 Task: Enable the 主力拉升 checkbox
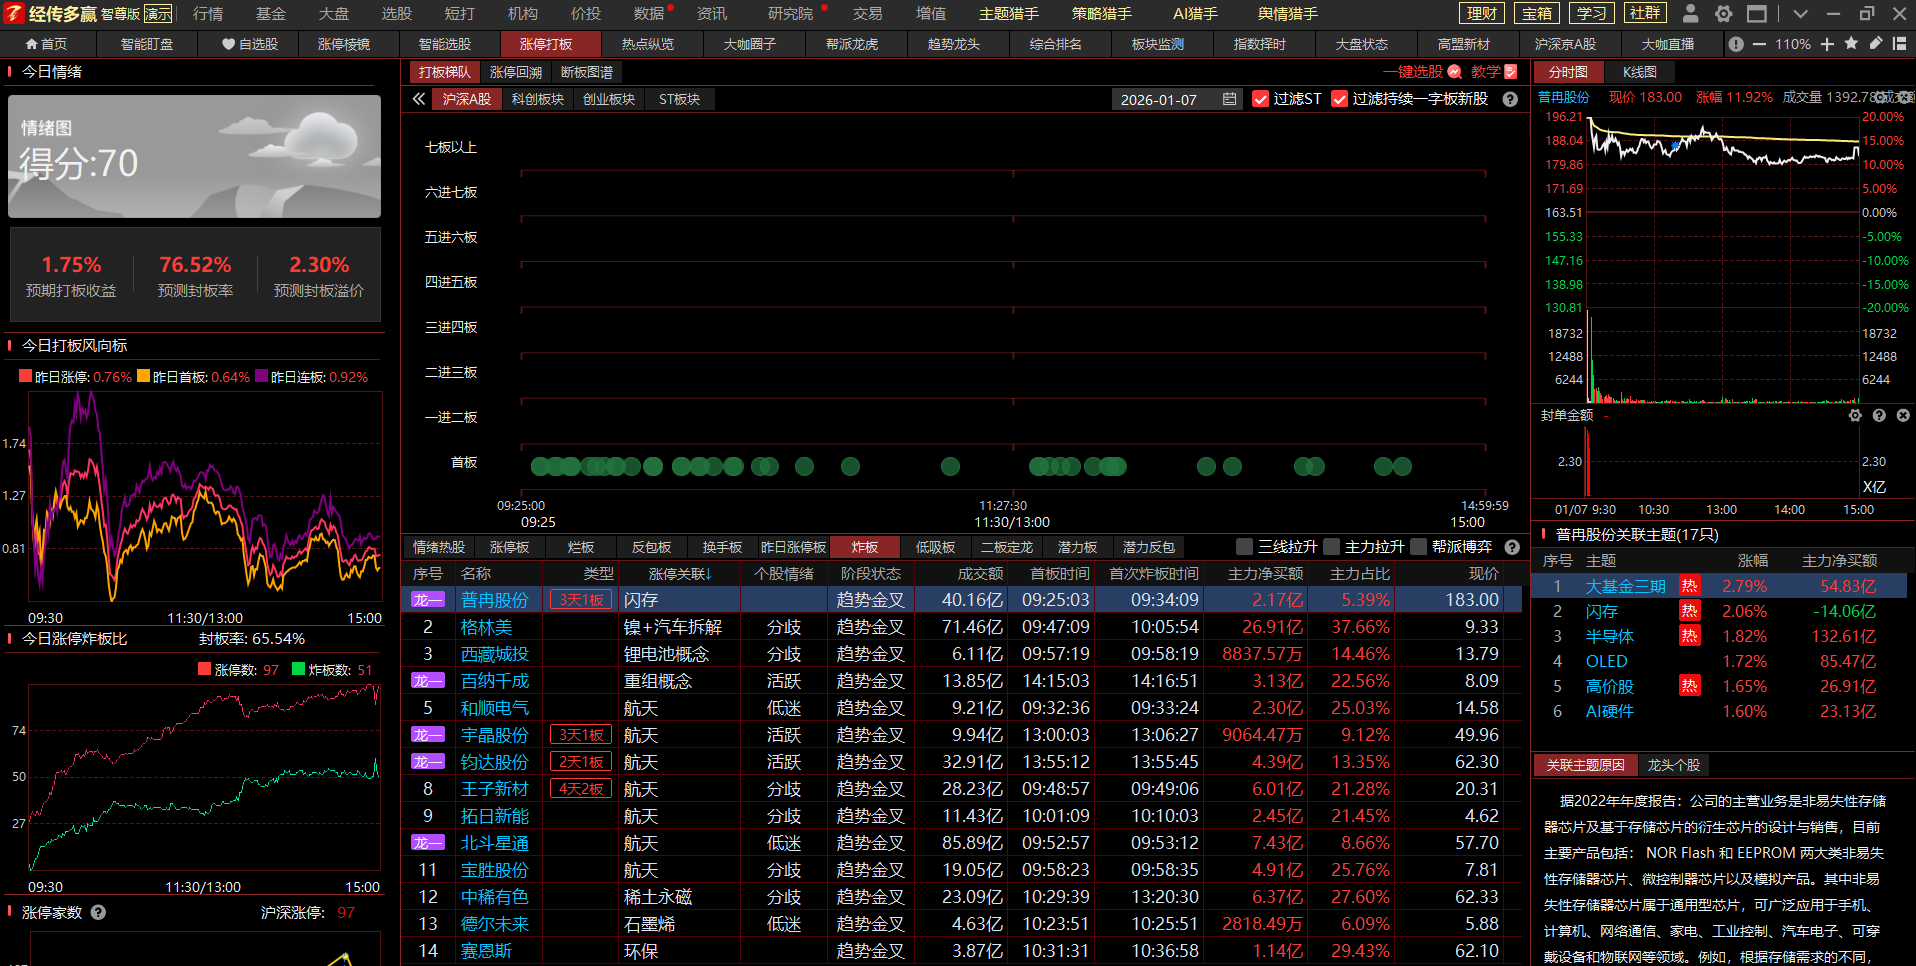1331,547
